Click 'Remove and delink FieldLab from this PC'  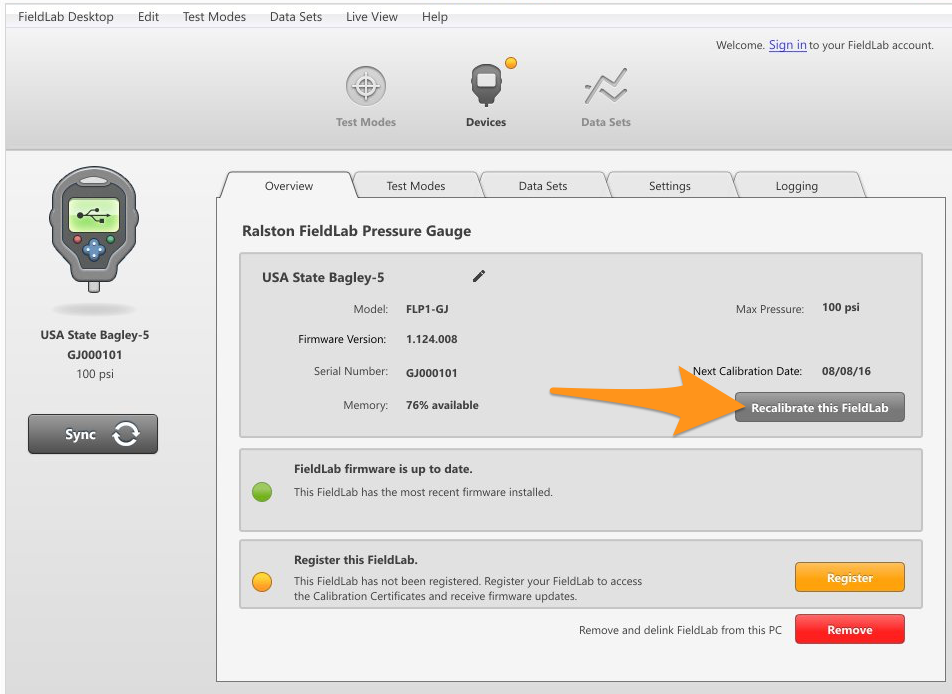[x=680, y=630]
